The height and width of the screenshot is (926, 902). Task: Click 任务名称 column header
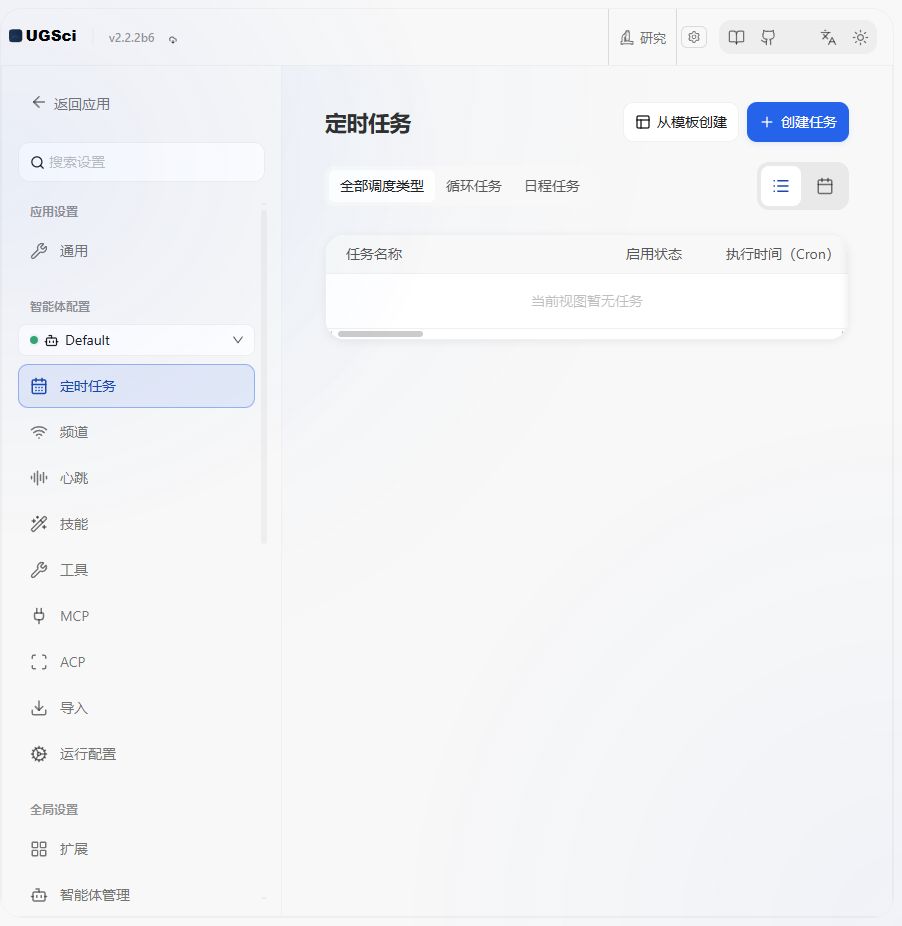click(x=374, y=254)
